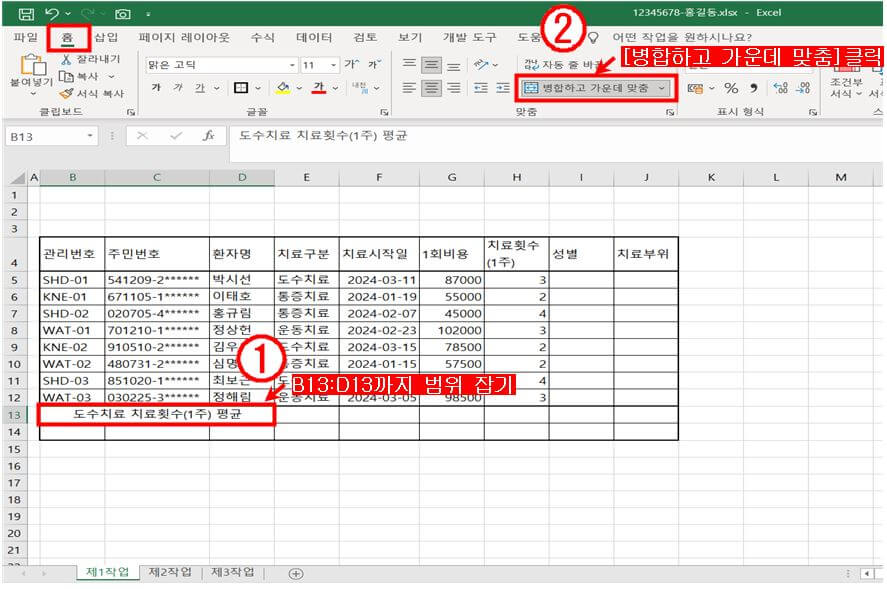The width and height of the screenshot is (887, 589).
Task: Click inside the formula bar text
Action: (322, 136)
